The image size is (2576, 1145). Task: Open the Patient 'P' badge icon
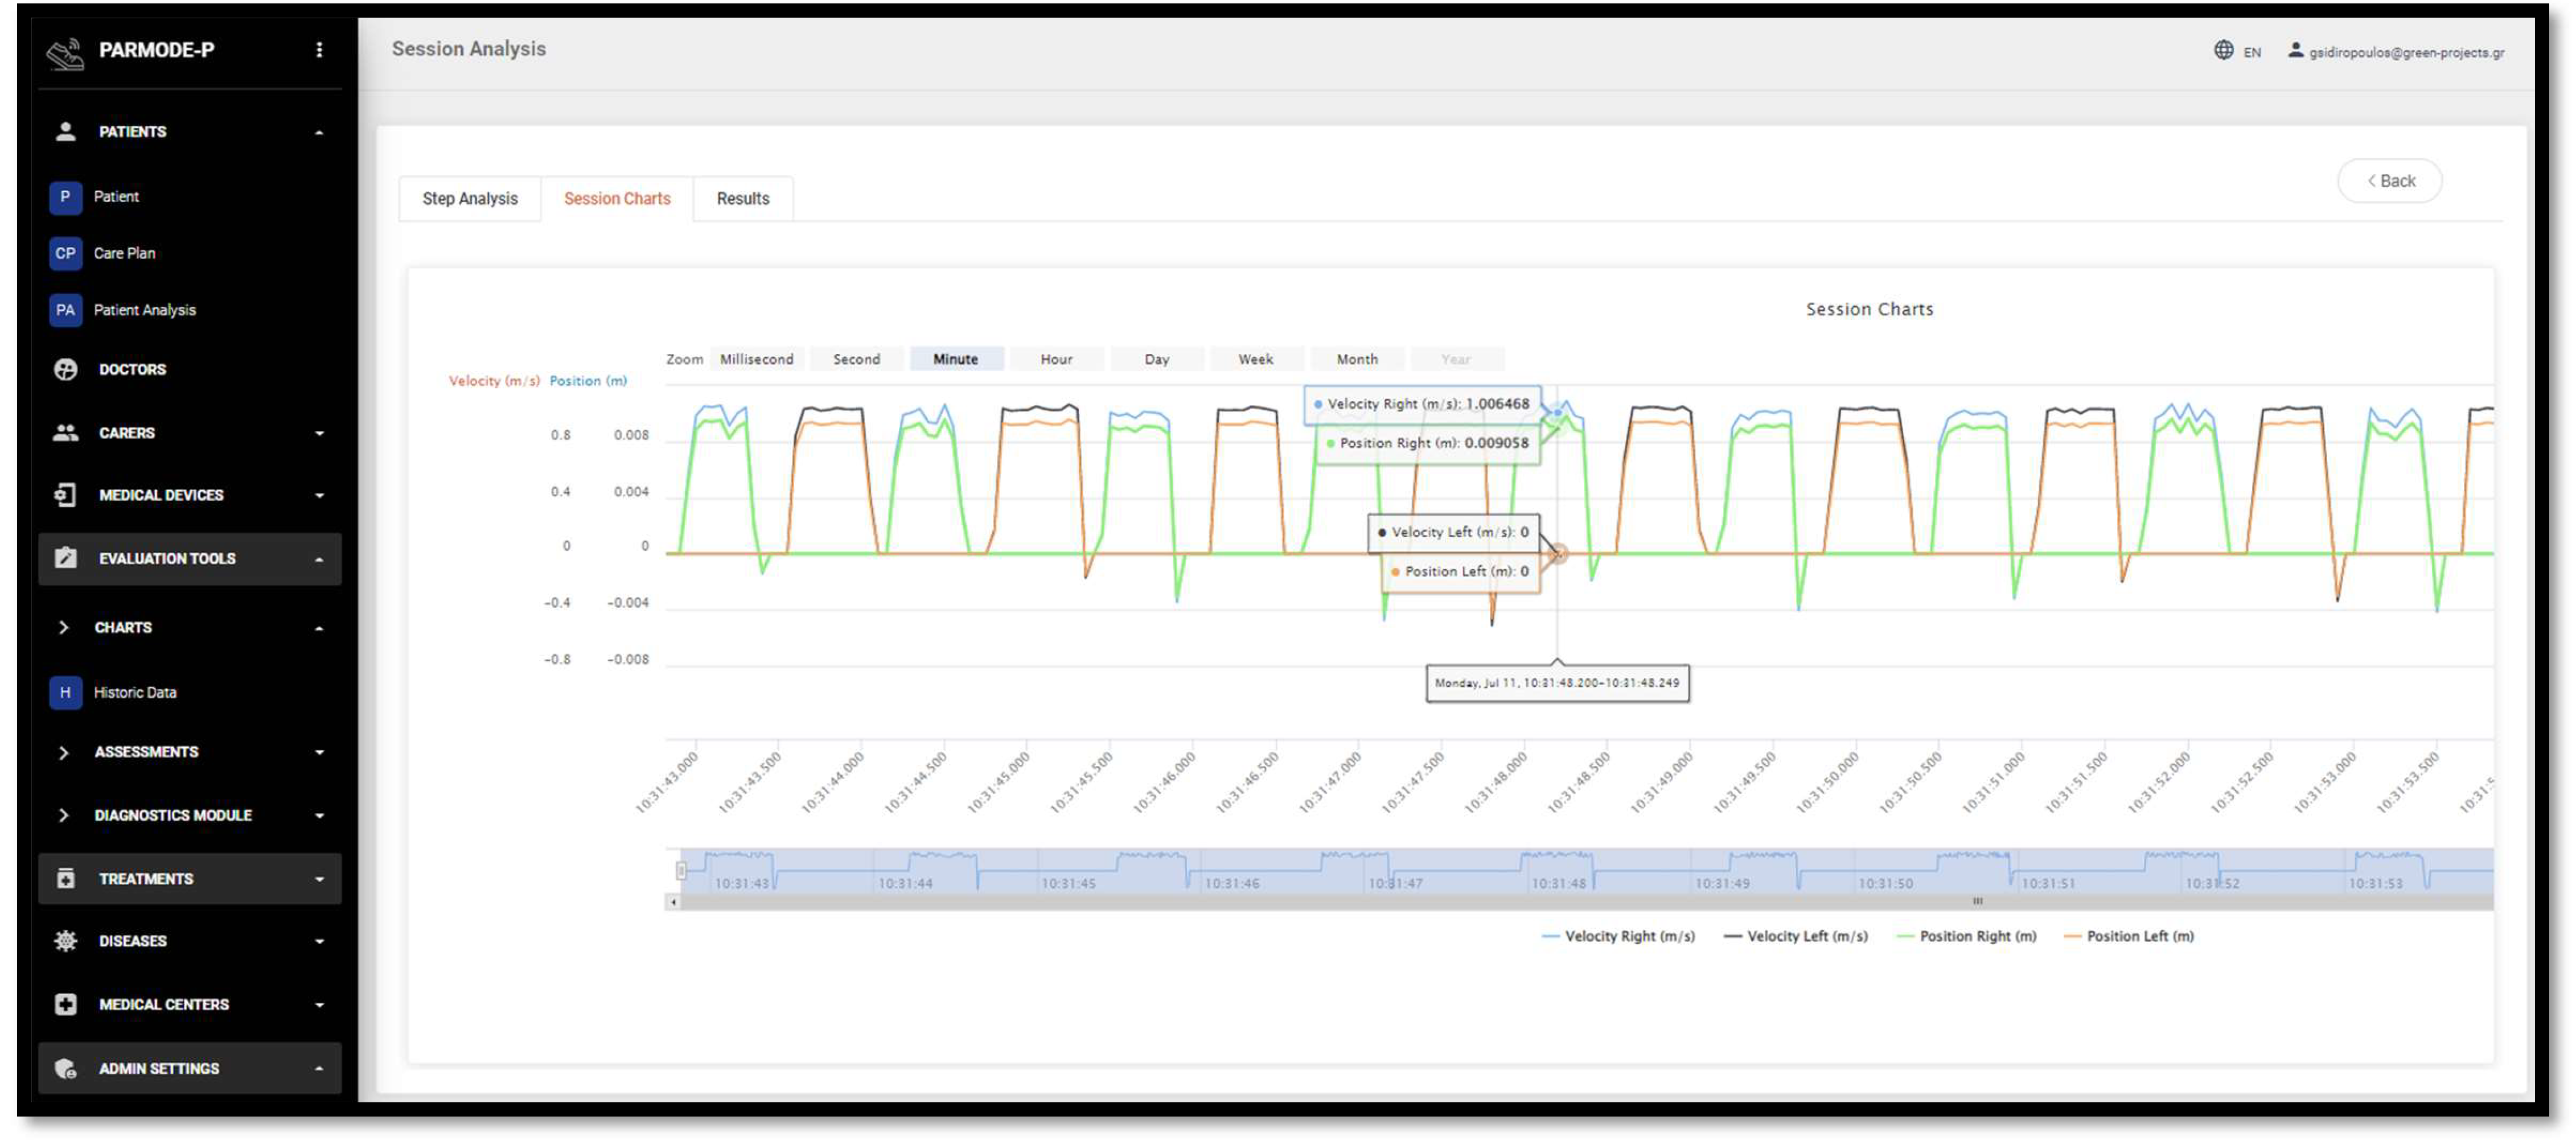[x=65, y=197]
